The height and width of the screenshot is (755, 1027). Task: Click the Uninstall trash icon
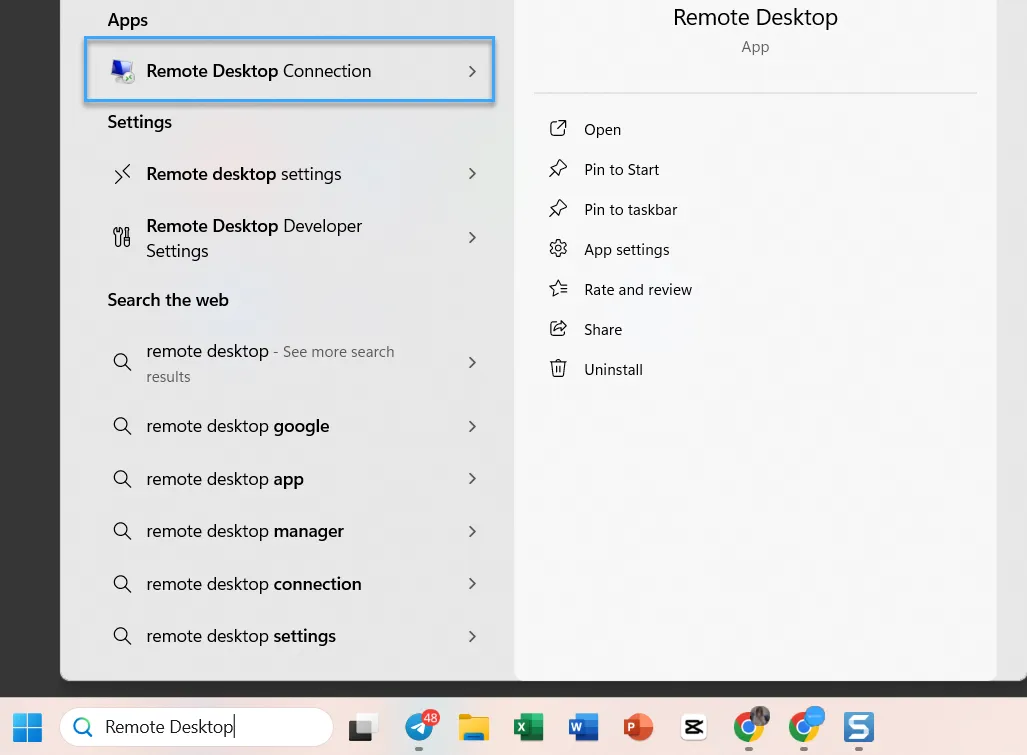558,368
